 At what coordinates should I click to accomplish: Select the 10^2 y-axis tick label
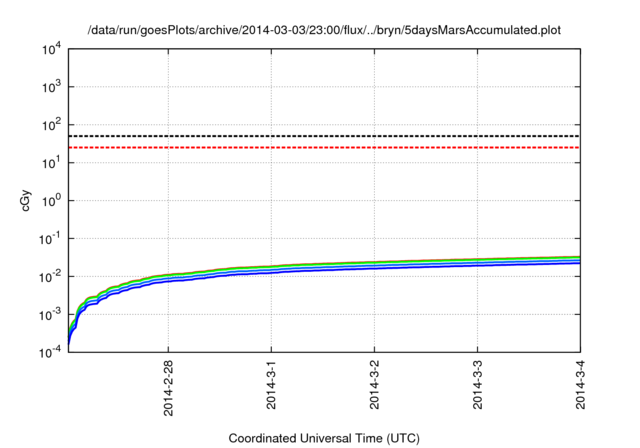tap(52, 124)
